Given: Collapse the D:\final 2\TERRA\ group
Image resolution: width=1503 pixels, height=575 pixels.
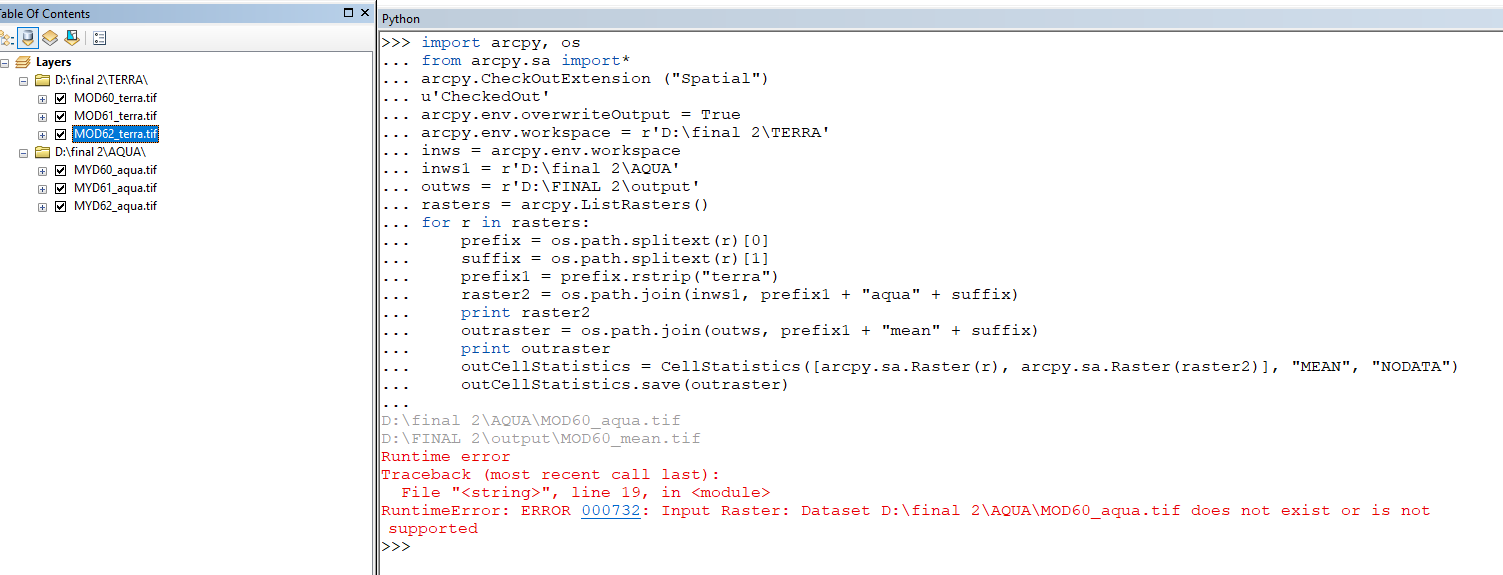Looking at the screenshot, I should 23,80.
